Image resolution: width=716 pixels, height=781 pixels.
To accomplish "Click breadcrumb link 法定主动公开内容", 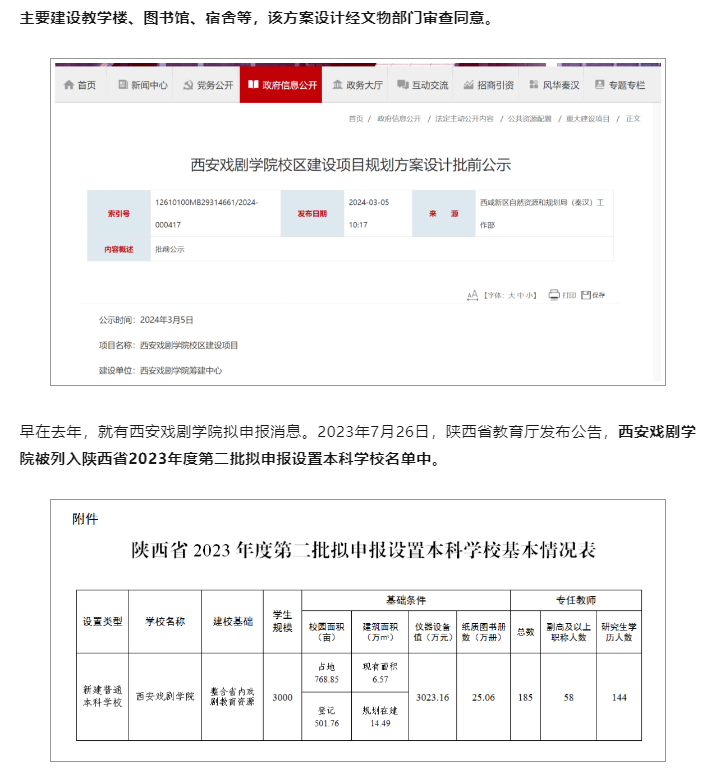I will (465, 119).
